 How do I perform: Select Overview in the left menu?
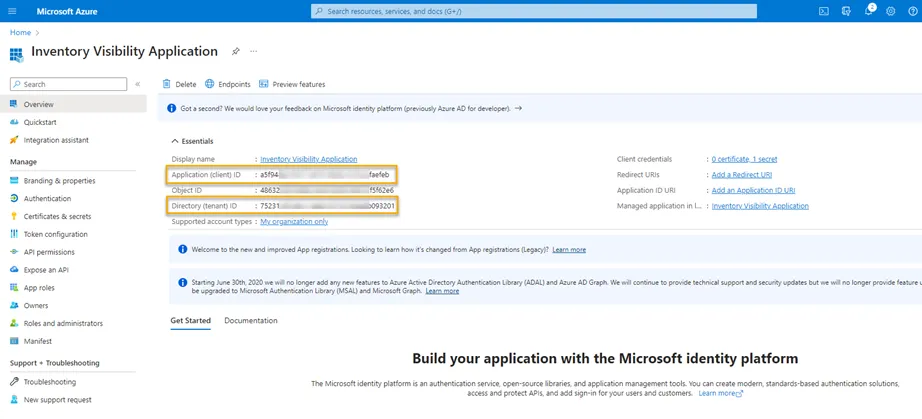point(73,104)
